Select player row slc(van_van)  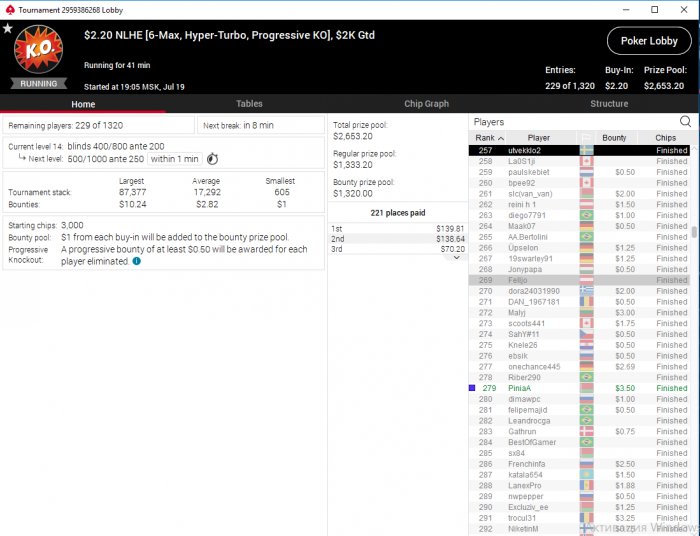tap(579, 194)
